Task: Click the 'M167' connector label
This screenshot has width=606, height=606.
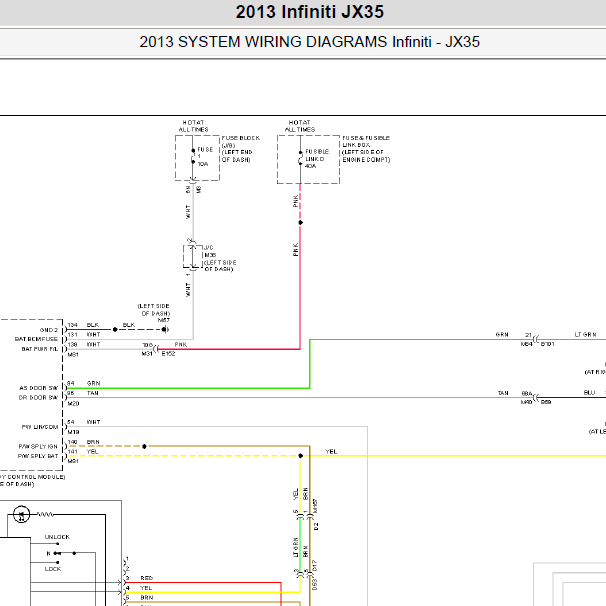Action: pyautogui.click(x=315, y=506)
